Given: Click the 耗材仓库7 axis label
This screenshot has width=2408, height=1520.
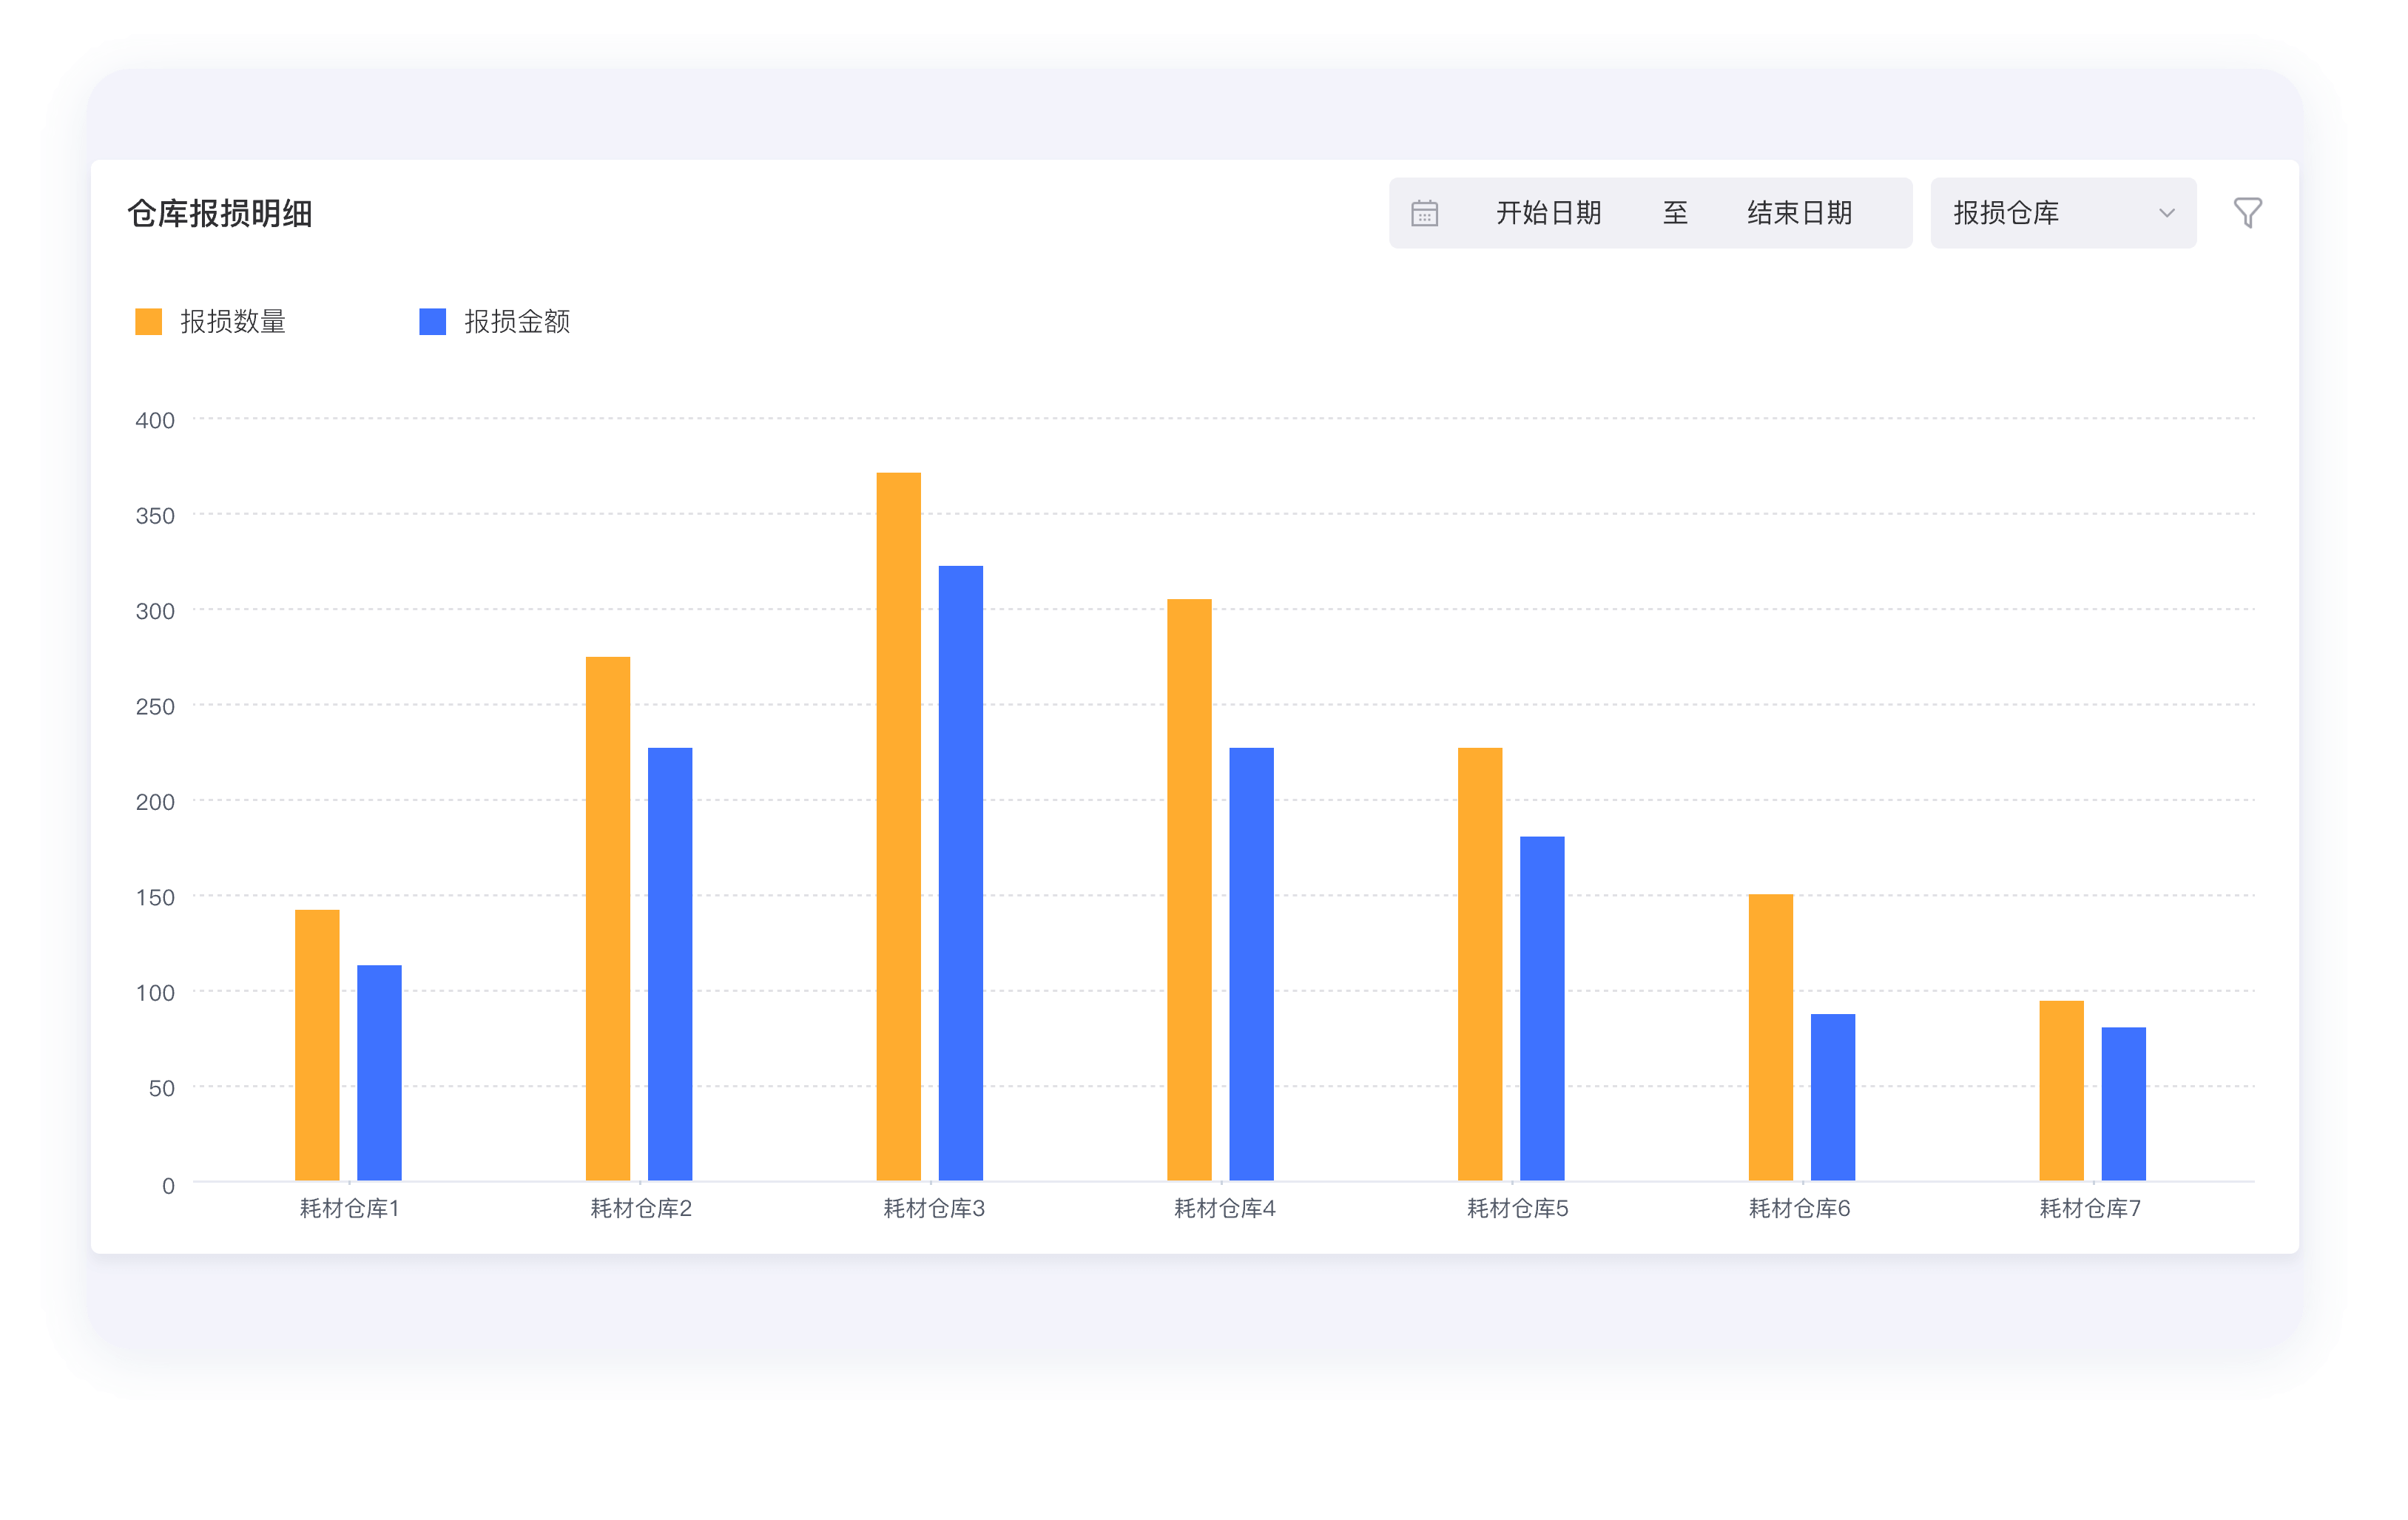Looking at the screenshot, I should (2090, 1208).
